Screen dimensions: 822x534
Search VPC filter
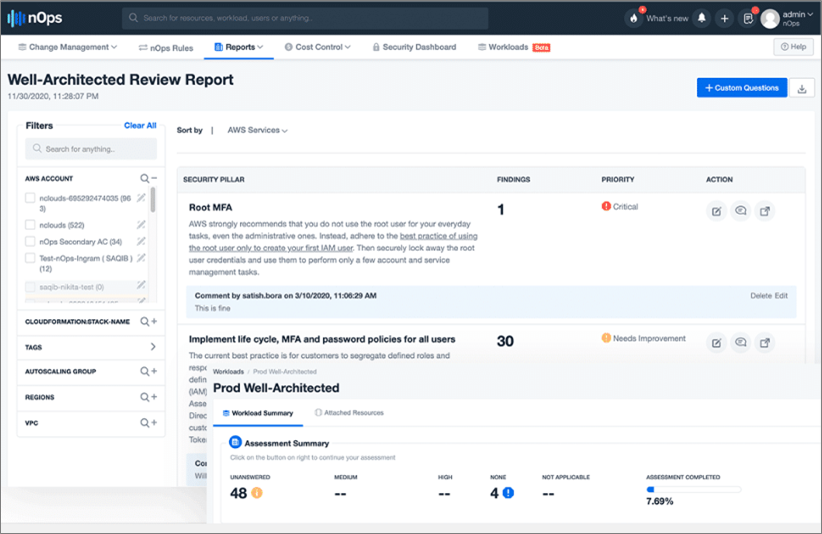click(x=144, y=422)
